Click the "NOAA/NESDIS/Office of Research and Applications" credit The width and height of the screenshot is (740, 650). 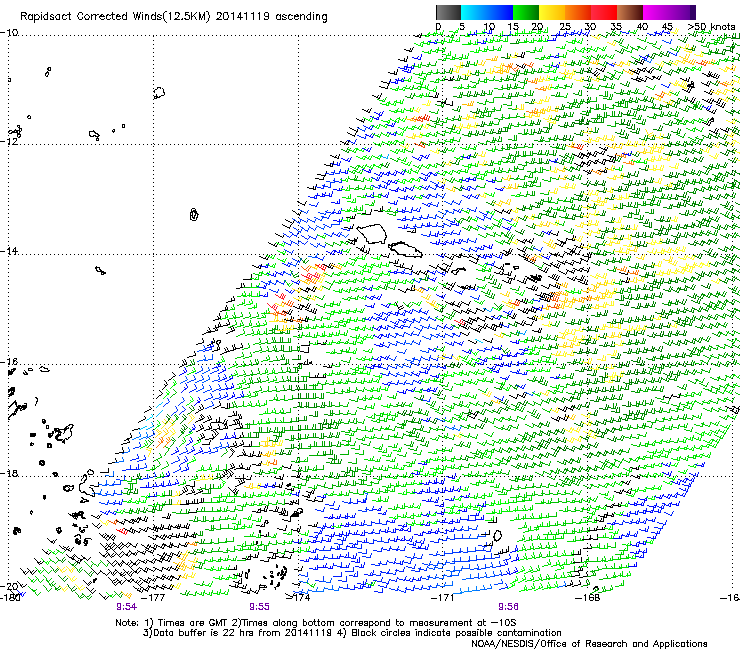589,644
